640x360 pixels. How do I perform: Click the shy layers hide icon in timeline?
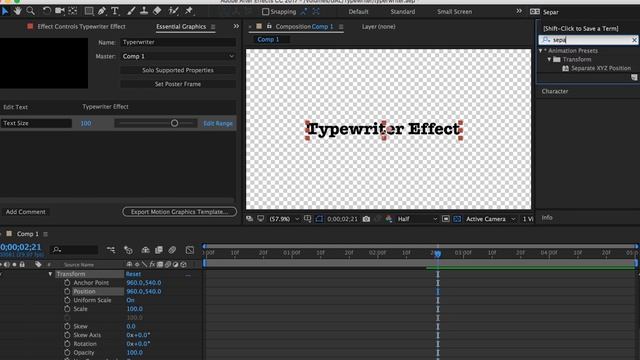[145, 250]
